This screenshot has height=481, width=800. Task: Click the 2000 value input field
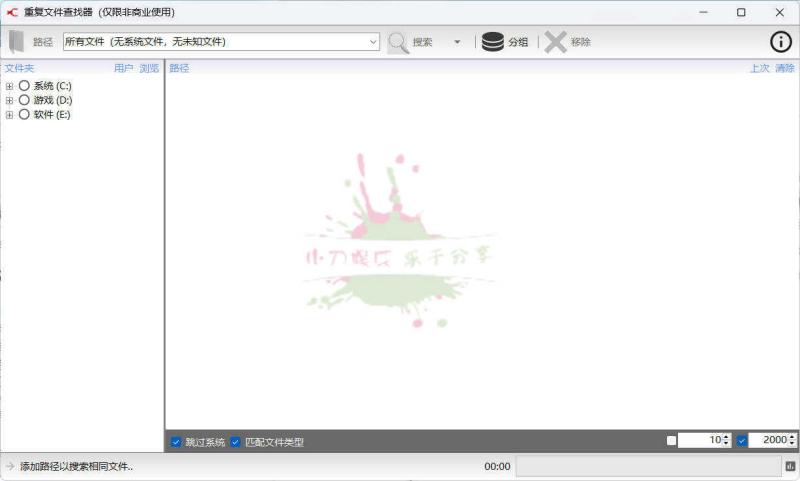(768, 440)
